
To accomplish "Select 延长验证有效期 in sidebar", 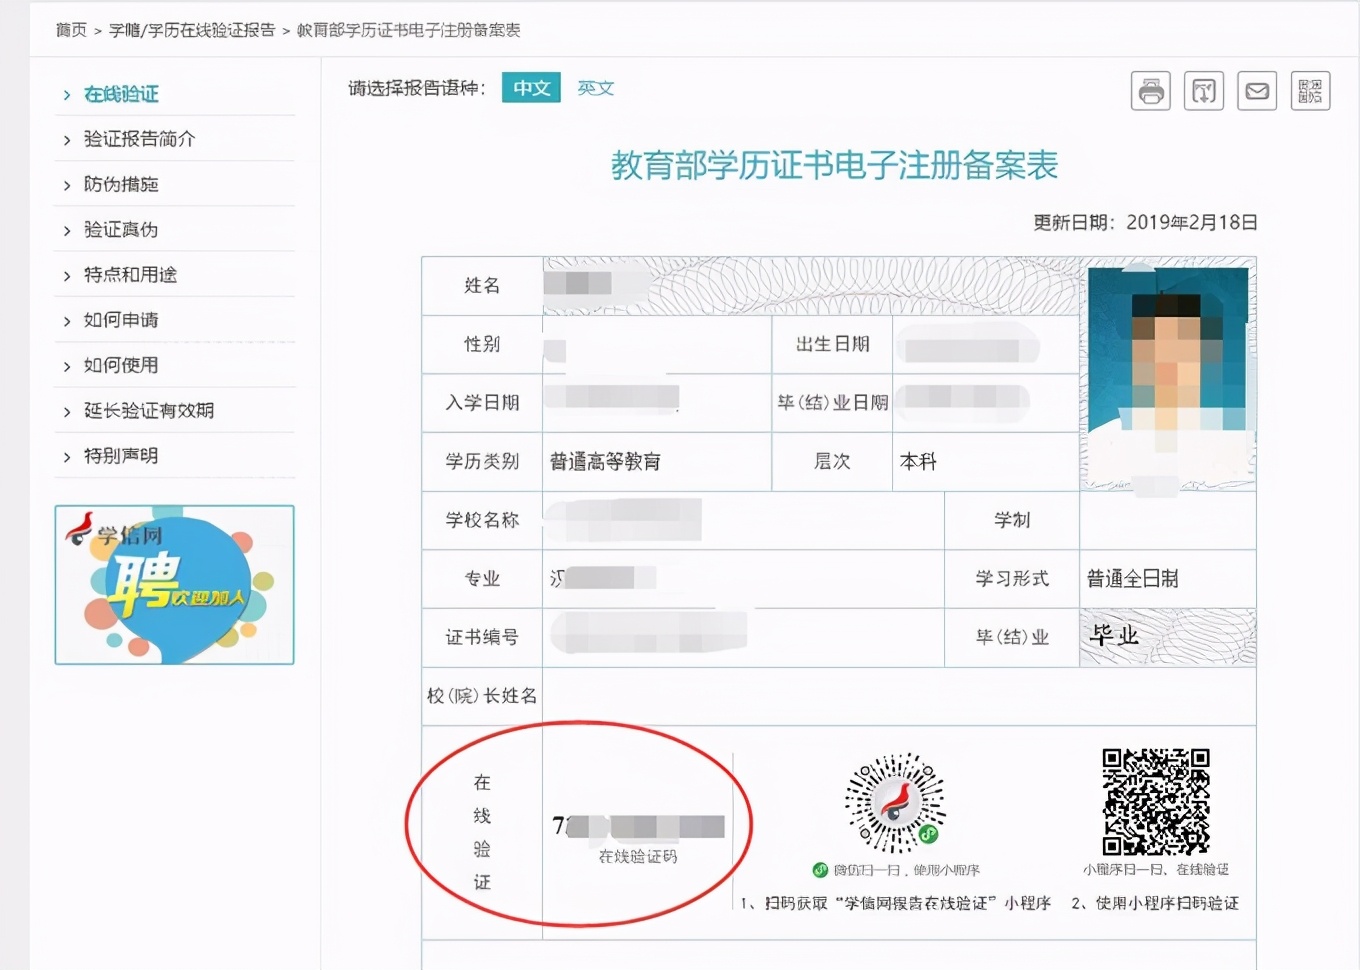I will (148, 411).
